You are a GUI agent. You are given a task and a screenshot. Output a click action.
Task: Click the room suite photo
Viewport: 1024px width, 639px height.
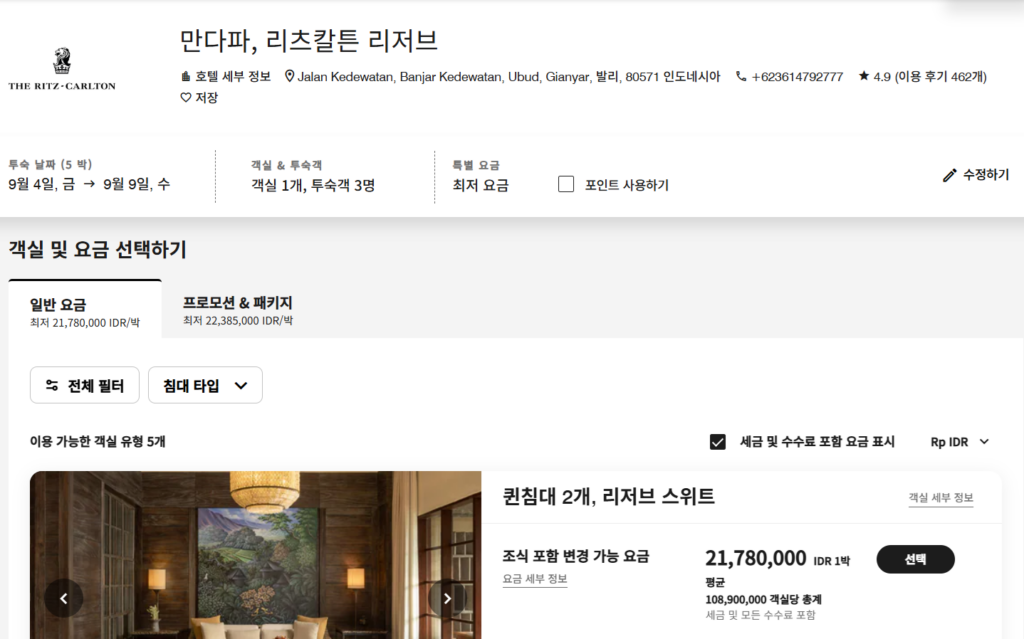click(255, 555)
